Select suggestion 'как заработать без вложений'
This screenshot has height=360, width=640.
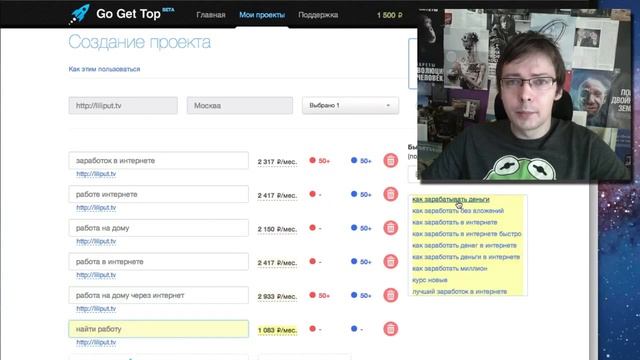[458, 211]
